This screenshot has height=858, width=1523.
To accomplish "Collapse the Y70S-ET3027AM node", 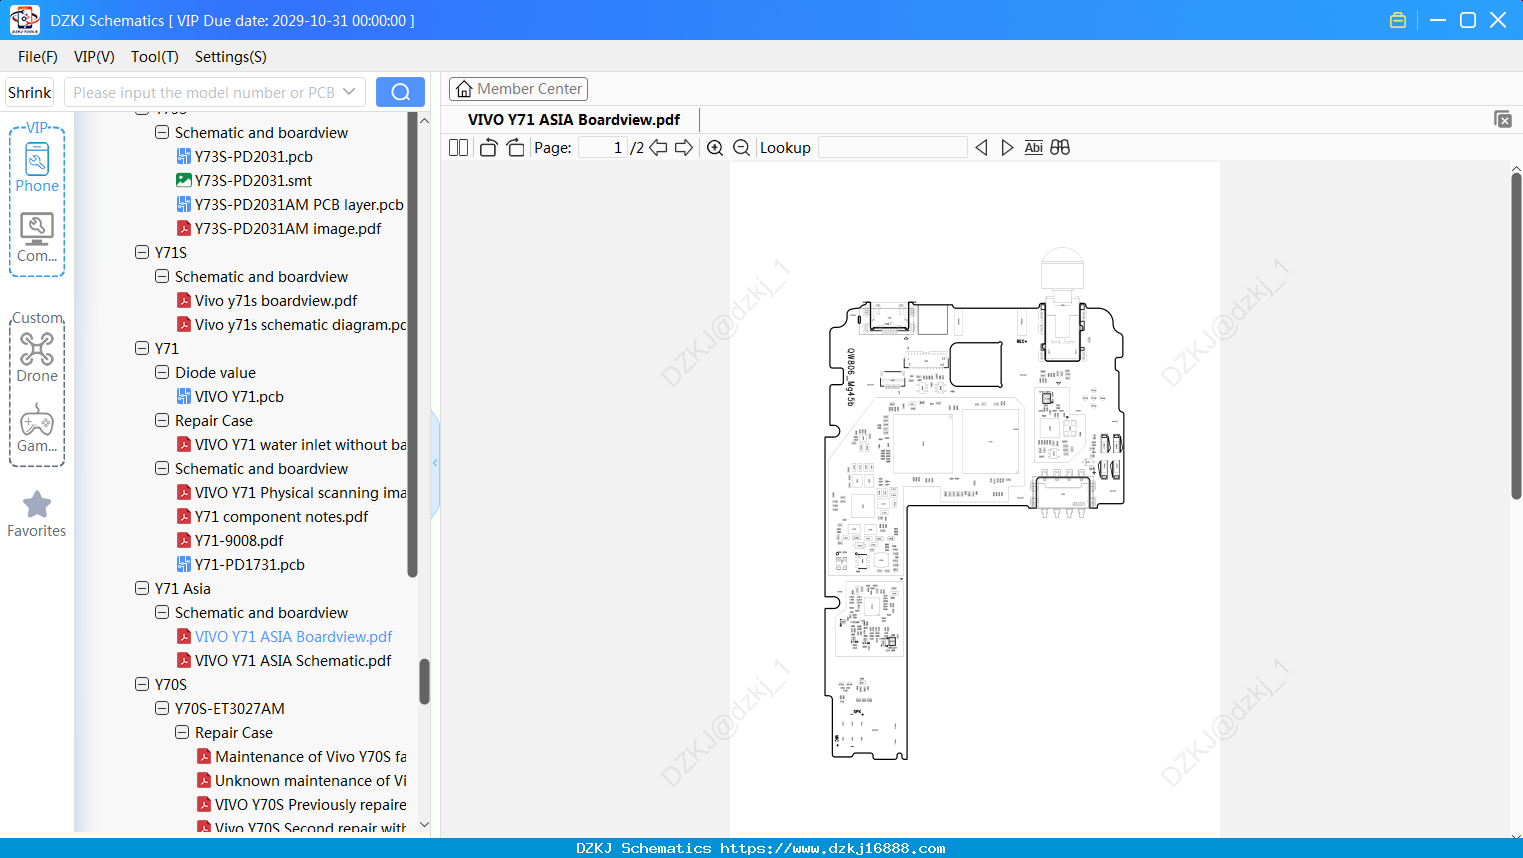I will [x=162, y=708].
